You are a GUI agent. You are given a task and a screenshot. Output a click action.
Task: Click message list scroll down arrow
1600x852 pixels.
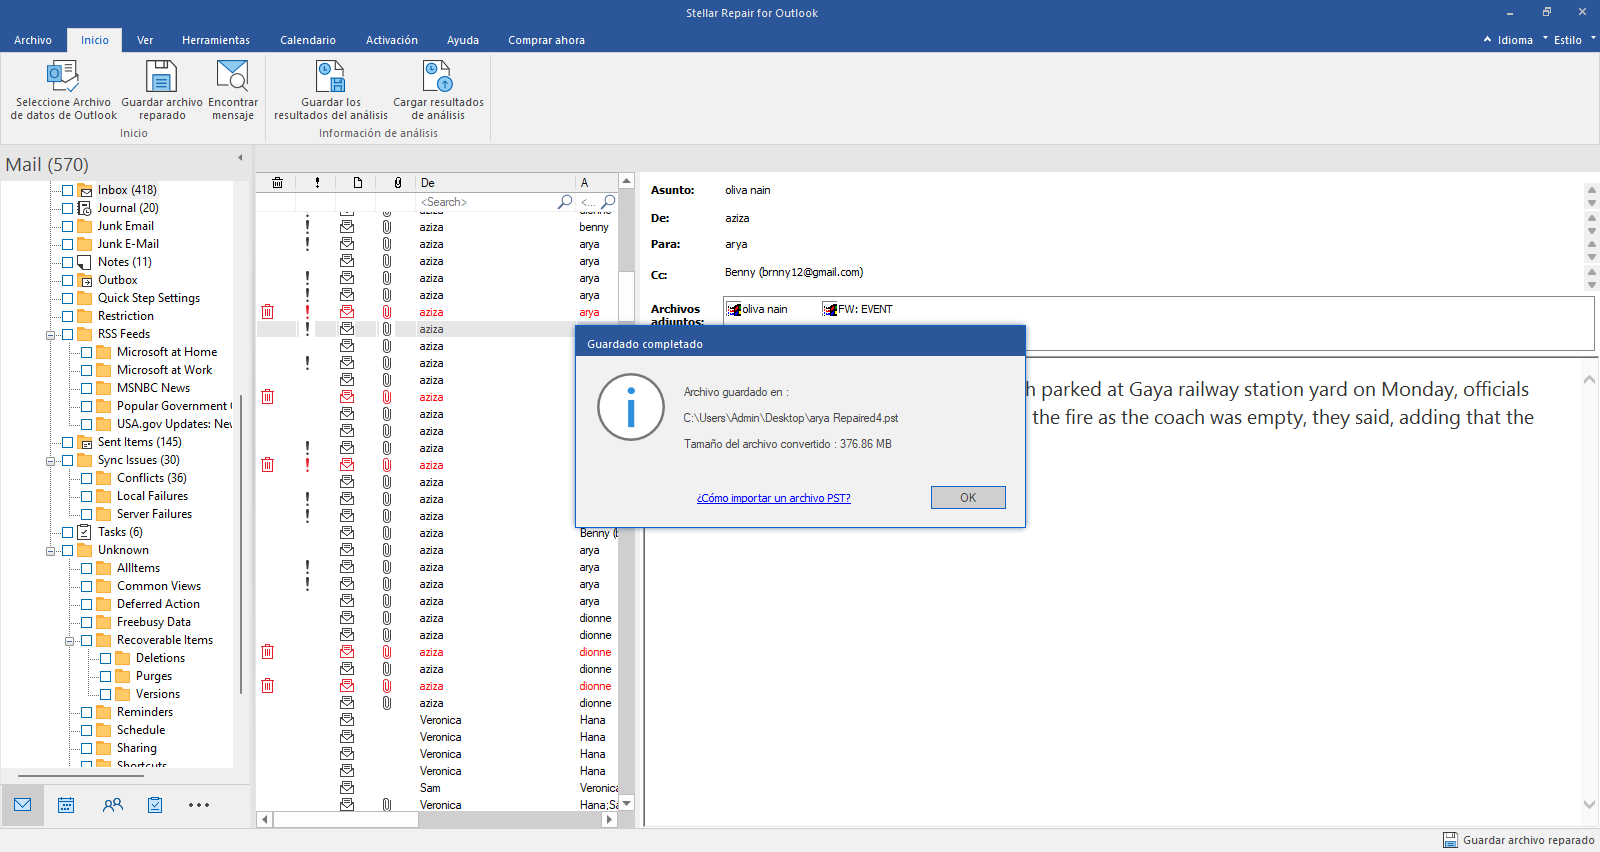click(627, 803)
